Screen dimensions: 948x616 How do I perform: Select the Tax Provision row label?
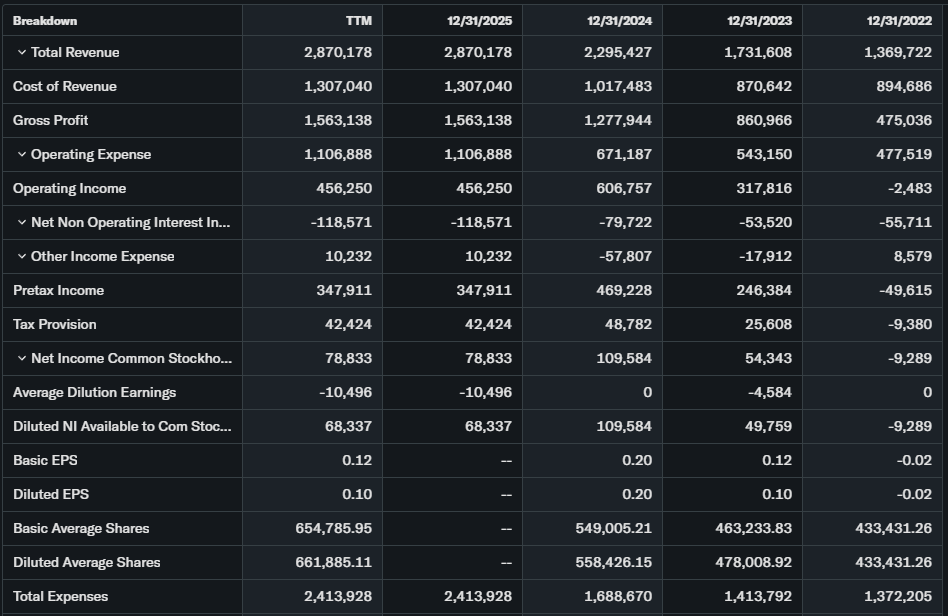[55, 324]
